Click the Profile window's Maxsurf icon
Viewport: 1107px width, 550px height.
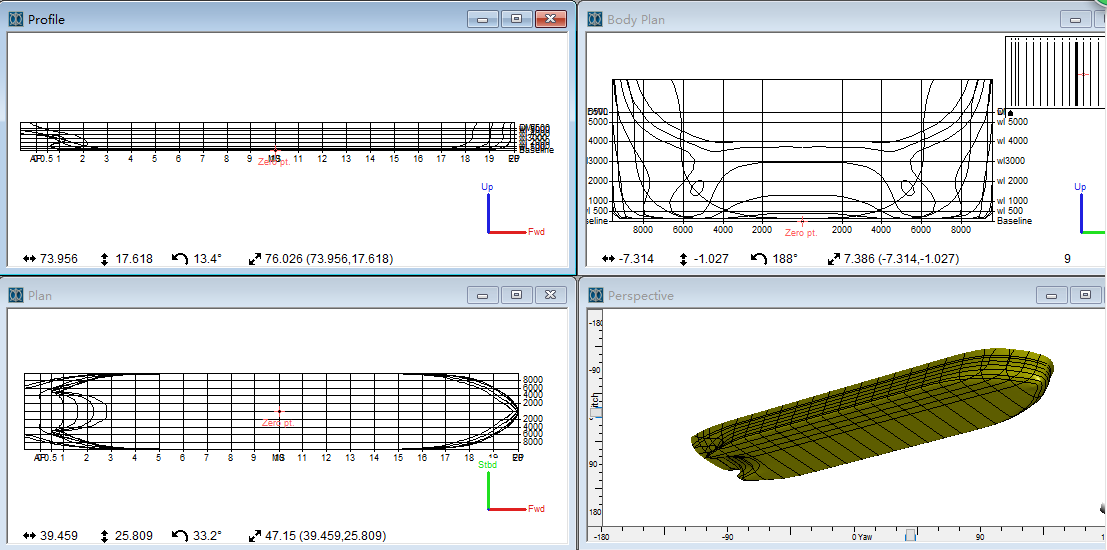[x=16, y=19]
